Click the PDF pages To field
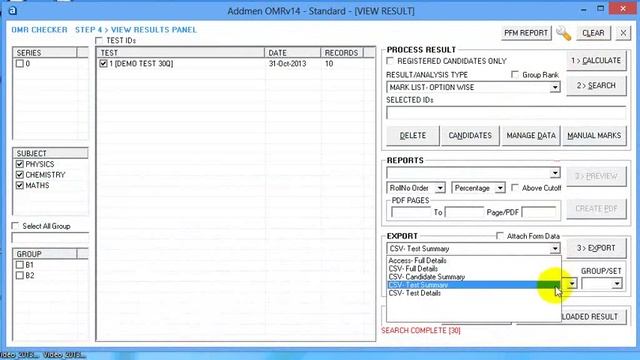 pos(464,212)
